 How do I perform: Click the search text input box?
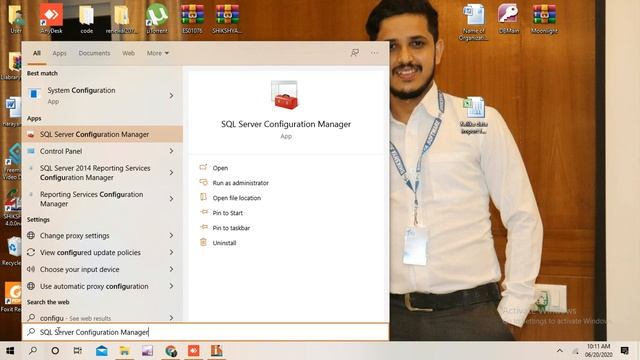[x=205, y=332]
